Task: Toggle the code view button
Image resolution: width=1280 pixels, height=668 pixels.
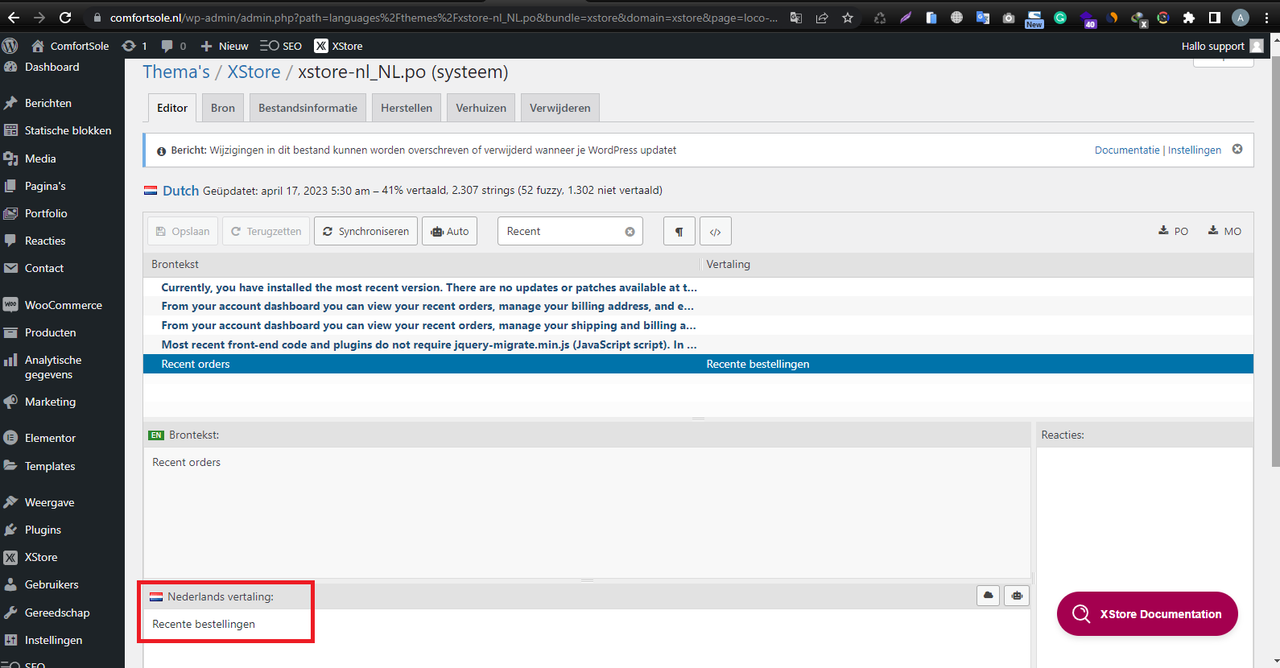Action: click(715, 231)
